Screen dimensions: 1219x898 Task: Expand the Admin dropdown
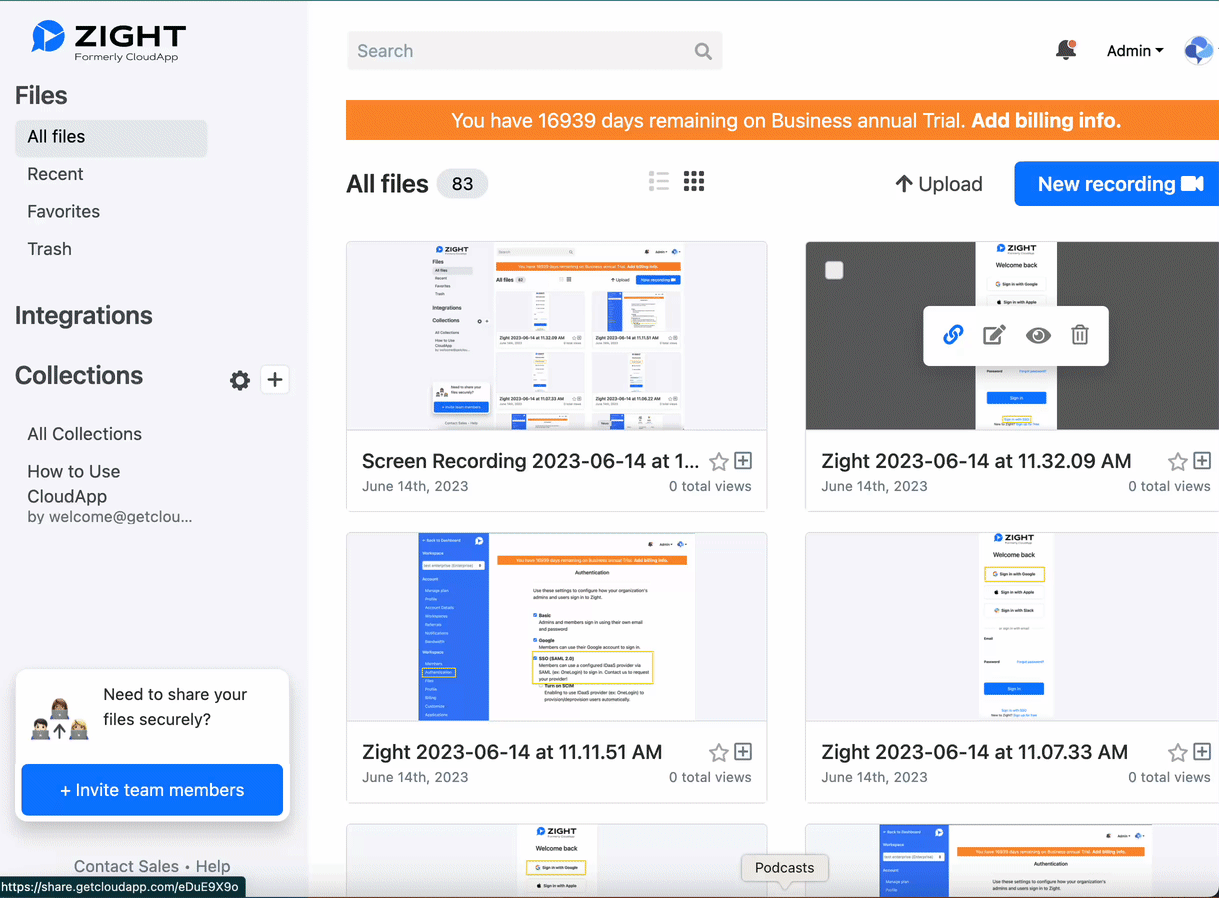1135,51
